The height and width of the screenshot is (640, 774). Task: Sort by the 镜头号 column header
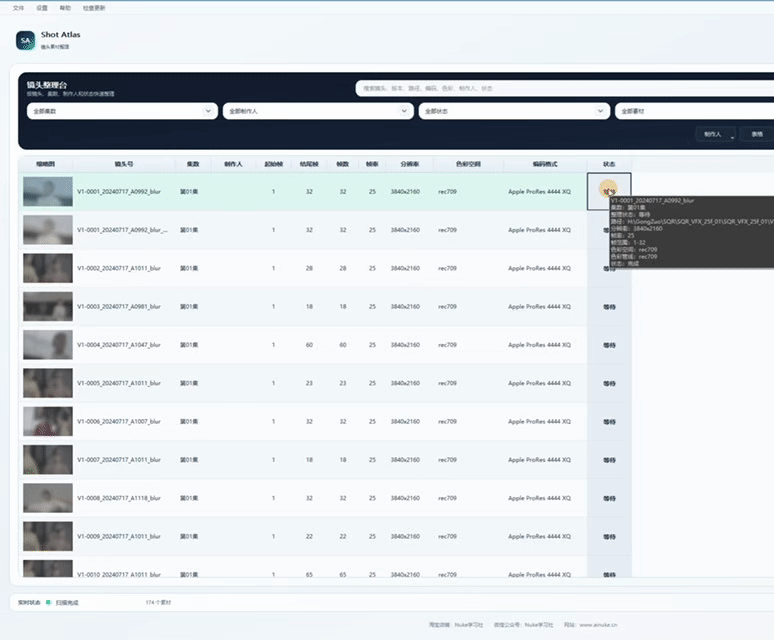click(x=124, y=164)
